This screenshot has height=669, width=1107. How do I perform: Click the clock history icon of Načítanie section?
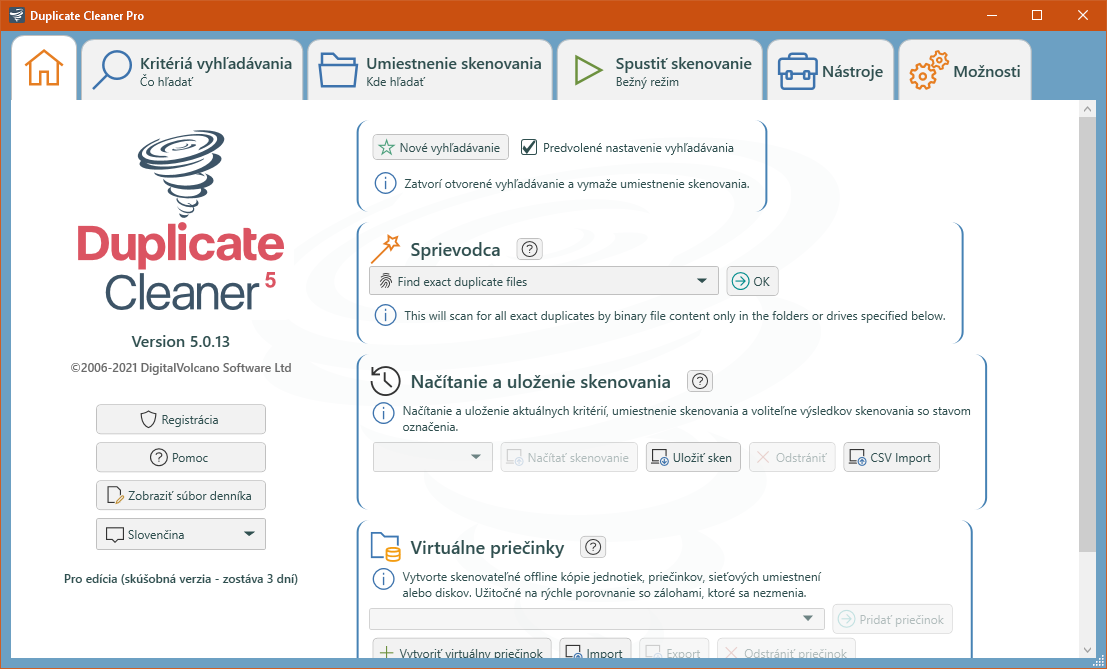pos(385,381)
